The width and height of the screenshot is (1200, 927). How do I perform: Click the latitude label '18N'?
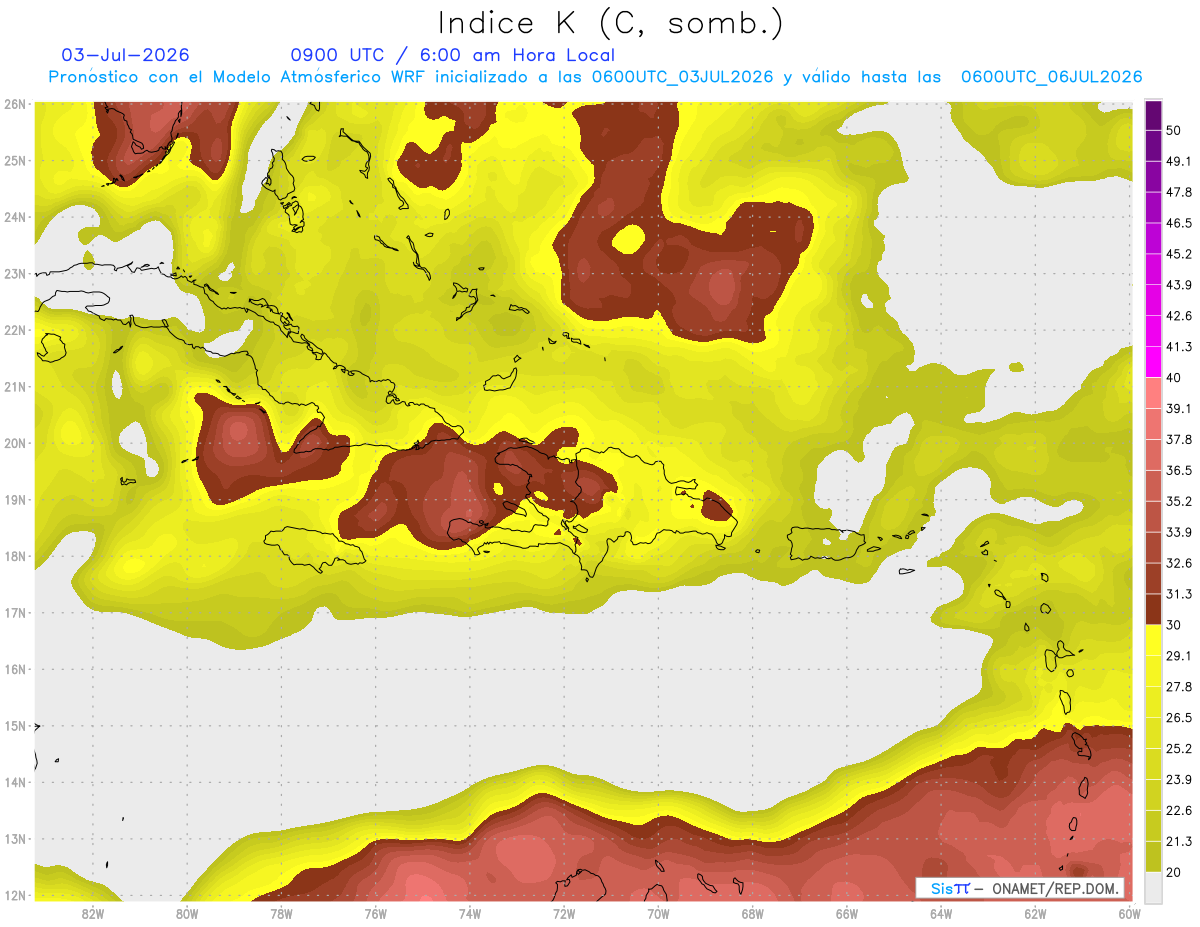14,556
